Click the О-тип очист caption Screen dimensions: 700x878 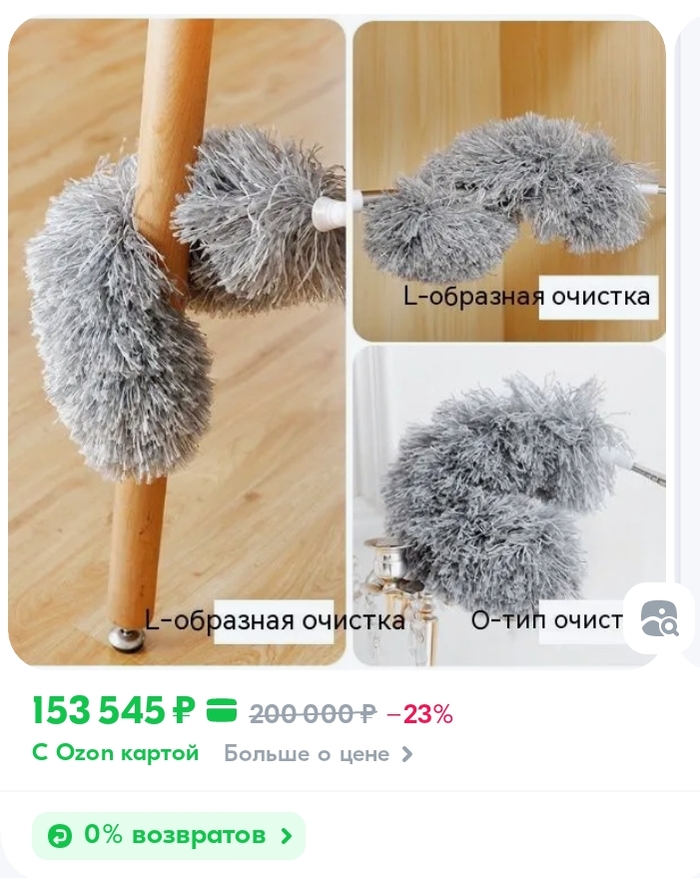pos(547,619)
